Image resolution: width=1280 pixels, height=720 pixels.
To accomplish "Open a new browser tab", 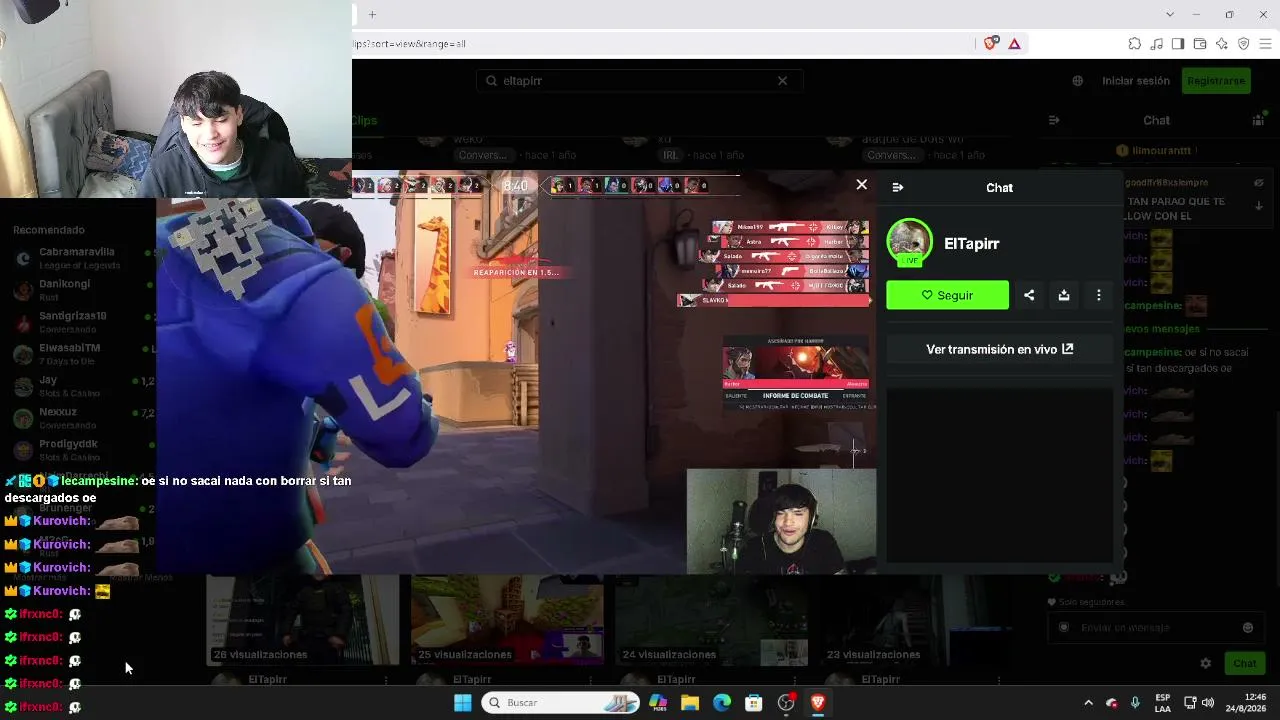I will click(x=372, y=14).
